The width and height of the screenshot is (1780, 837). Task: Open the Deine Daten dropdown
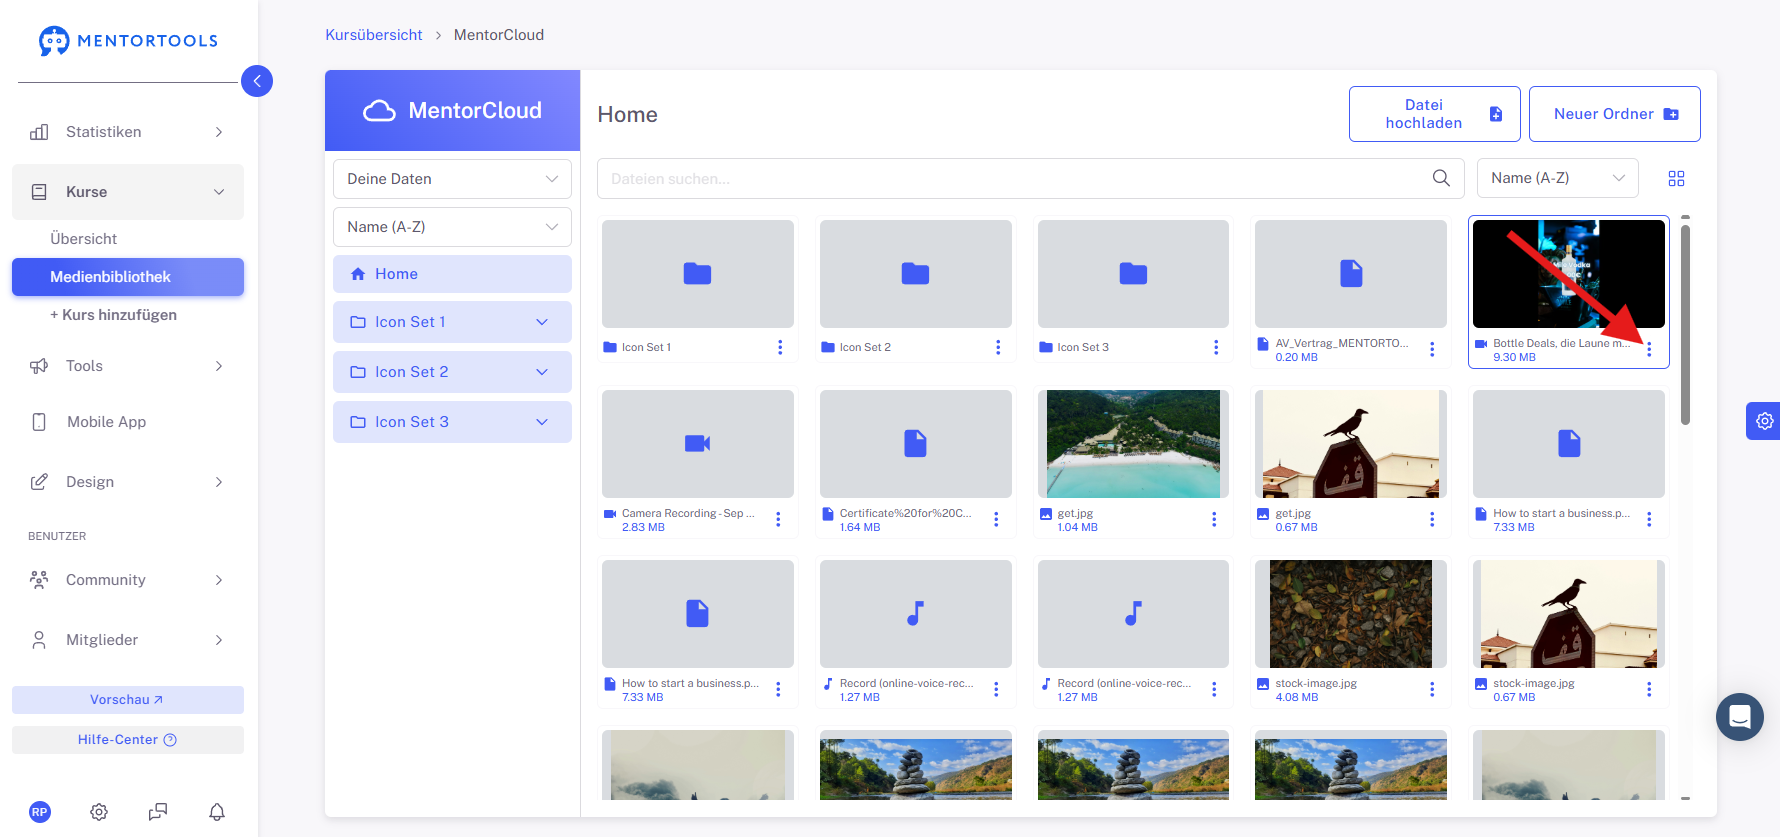point(452,179)
